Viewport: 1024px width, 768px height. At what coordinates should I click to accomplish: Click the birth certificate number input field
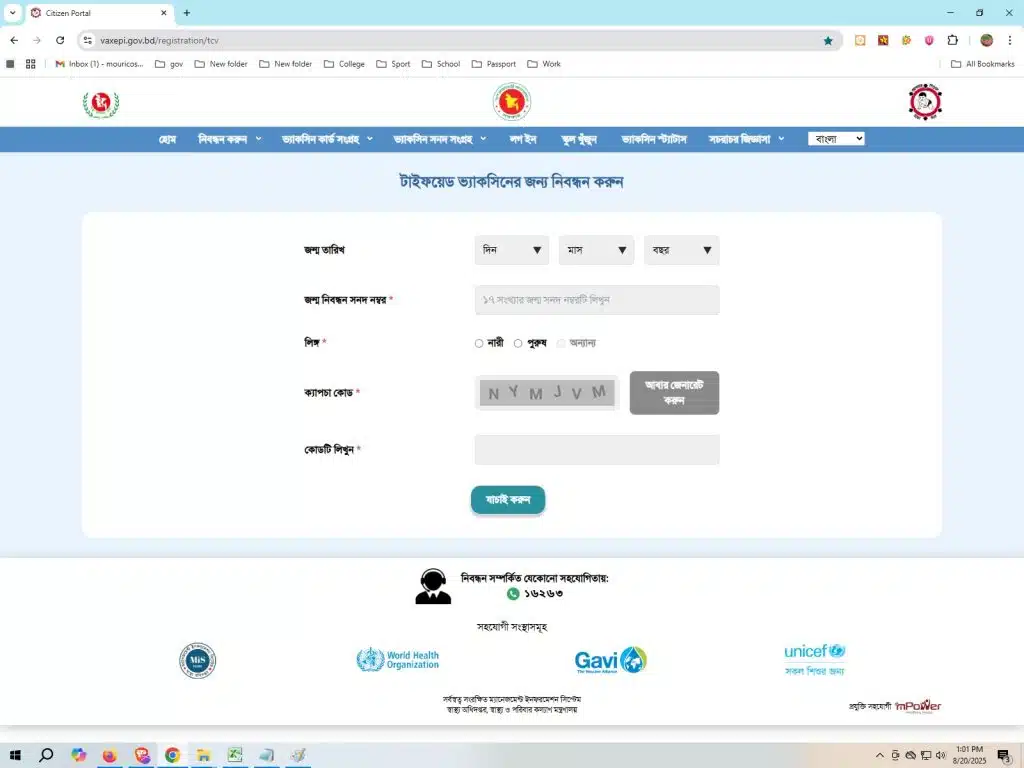(597, 300)
